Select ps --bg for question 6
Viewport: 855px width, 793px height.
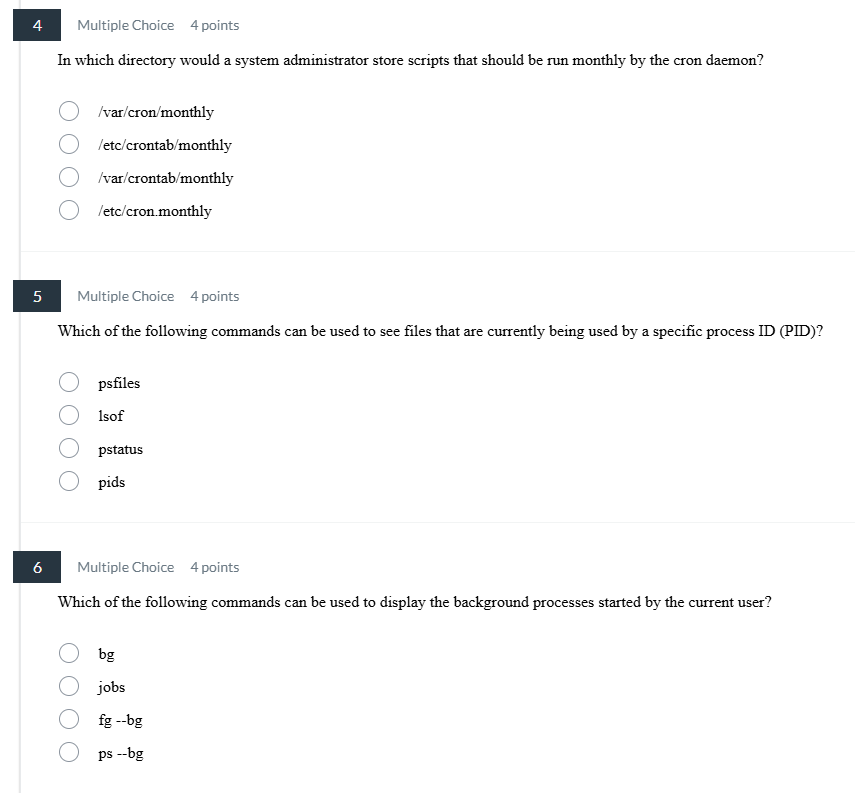[x=68, y=751]
